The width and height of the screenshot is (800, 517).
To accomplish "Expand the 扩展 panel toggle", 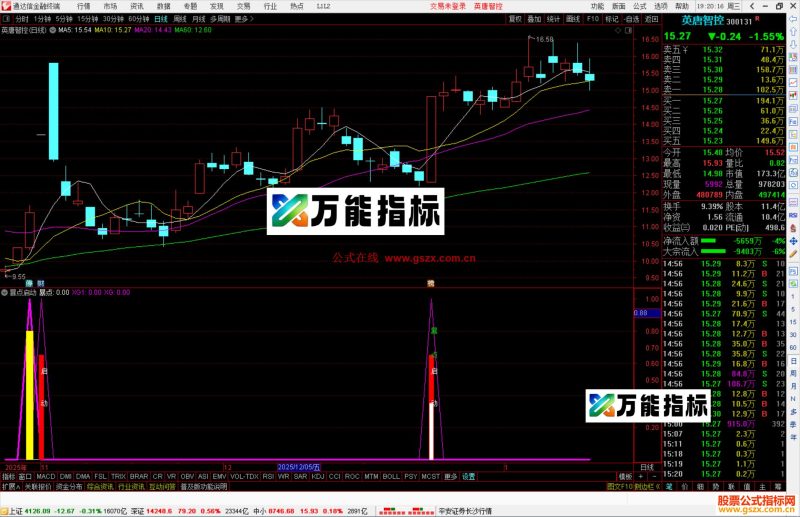I will [10, 487].
